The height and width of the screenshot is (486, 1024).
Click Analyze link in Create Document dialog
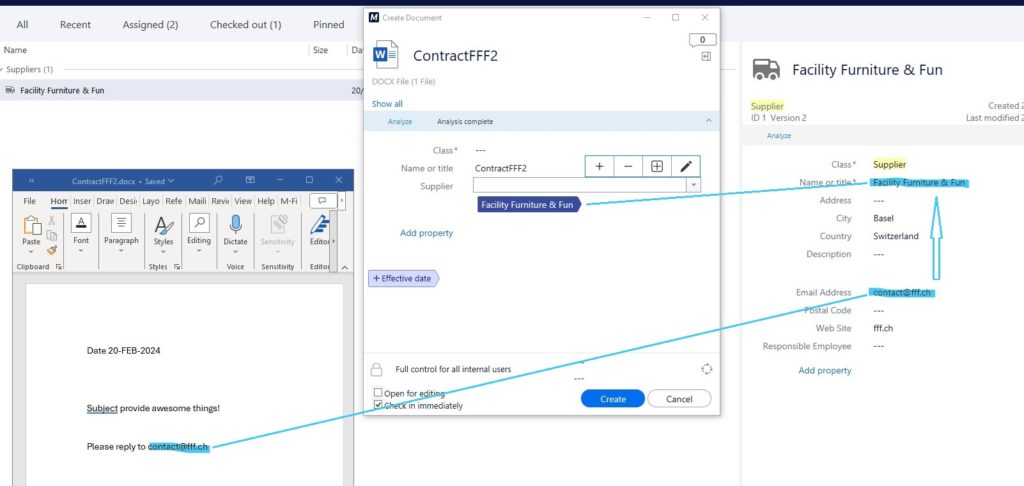[x=400, y=122]
